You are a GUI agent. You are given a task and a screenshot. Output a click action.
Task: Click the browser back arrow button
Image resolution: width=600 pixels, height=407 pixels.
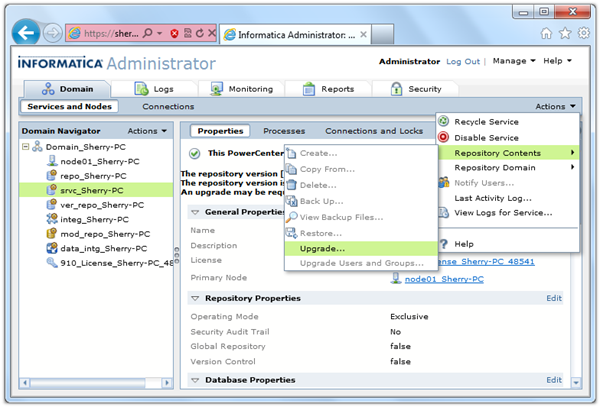[x=26, y=33]
